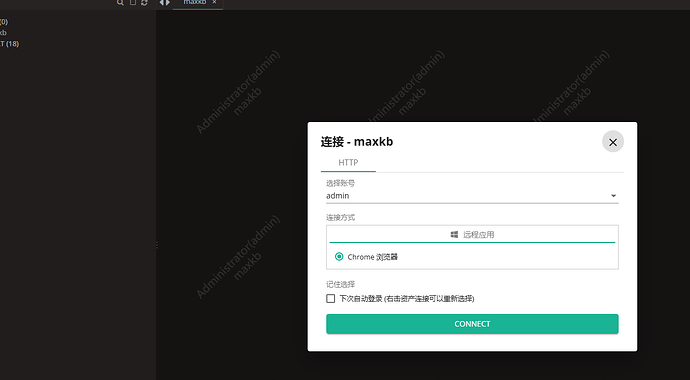Screen dimensions: 690x380
Task: Close the connect dialog with the X button
Action: [x=613, y=142]
